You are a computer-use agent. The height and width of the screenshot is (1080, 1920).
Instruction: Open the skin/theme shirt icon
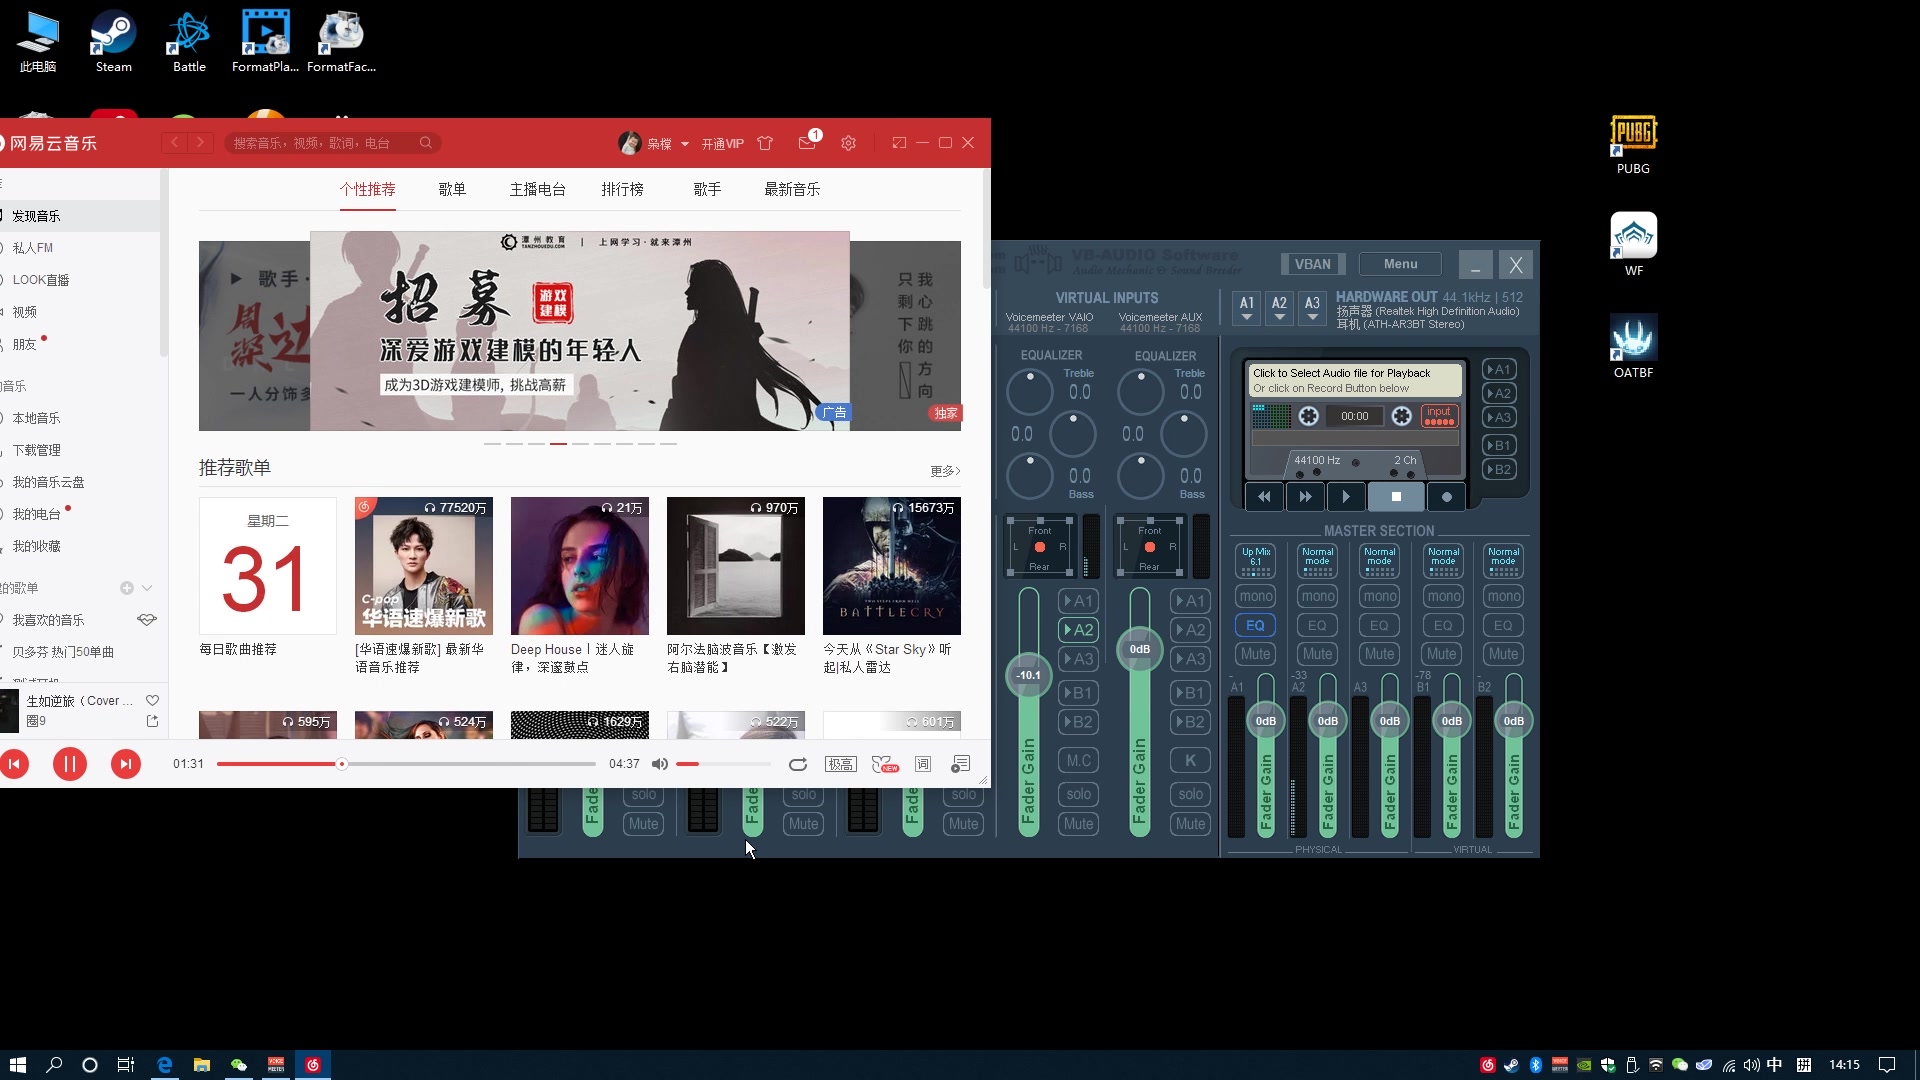pos(765,143)
